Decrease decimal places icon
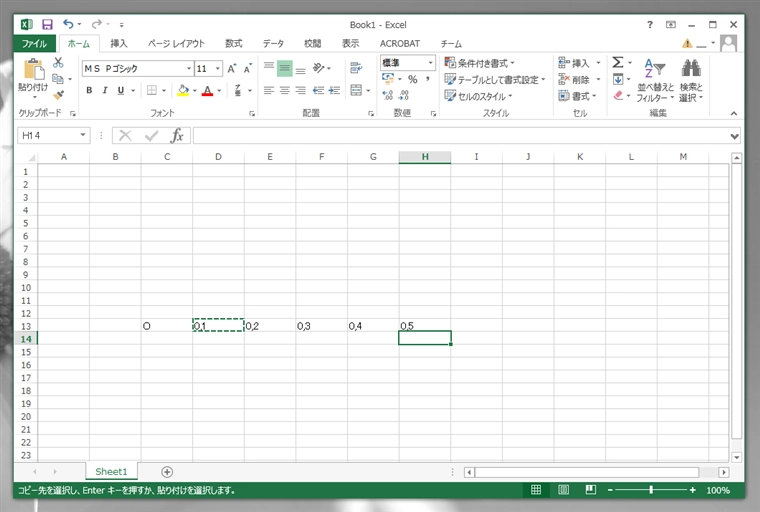The height and width of the screenshot is (512, 760). [404, 95]
